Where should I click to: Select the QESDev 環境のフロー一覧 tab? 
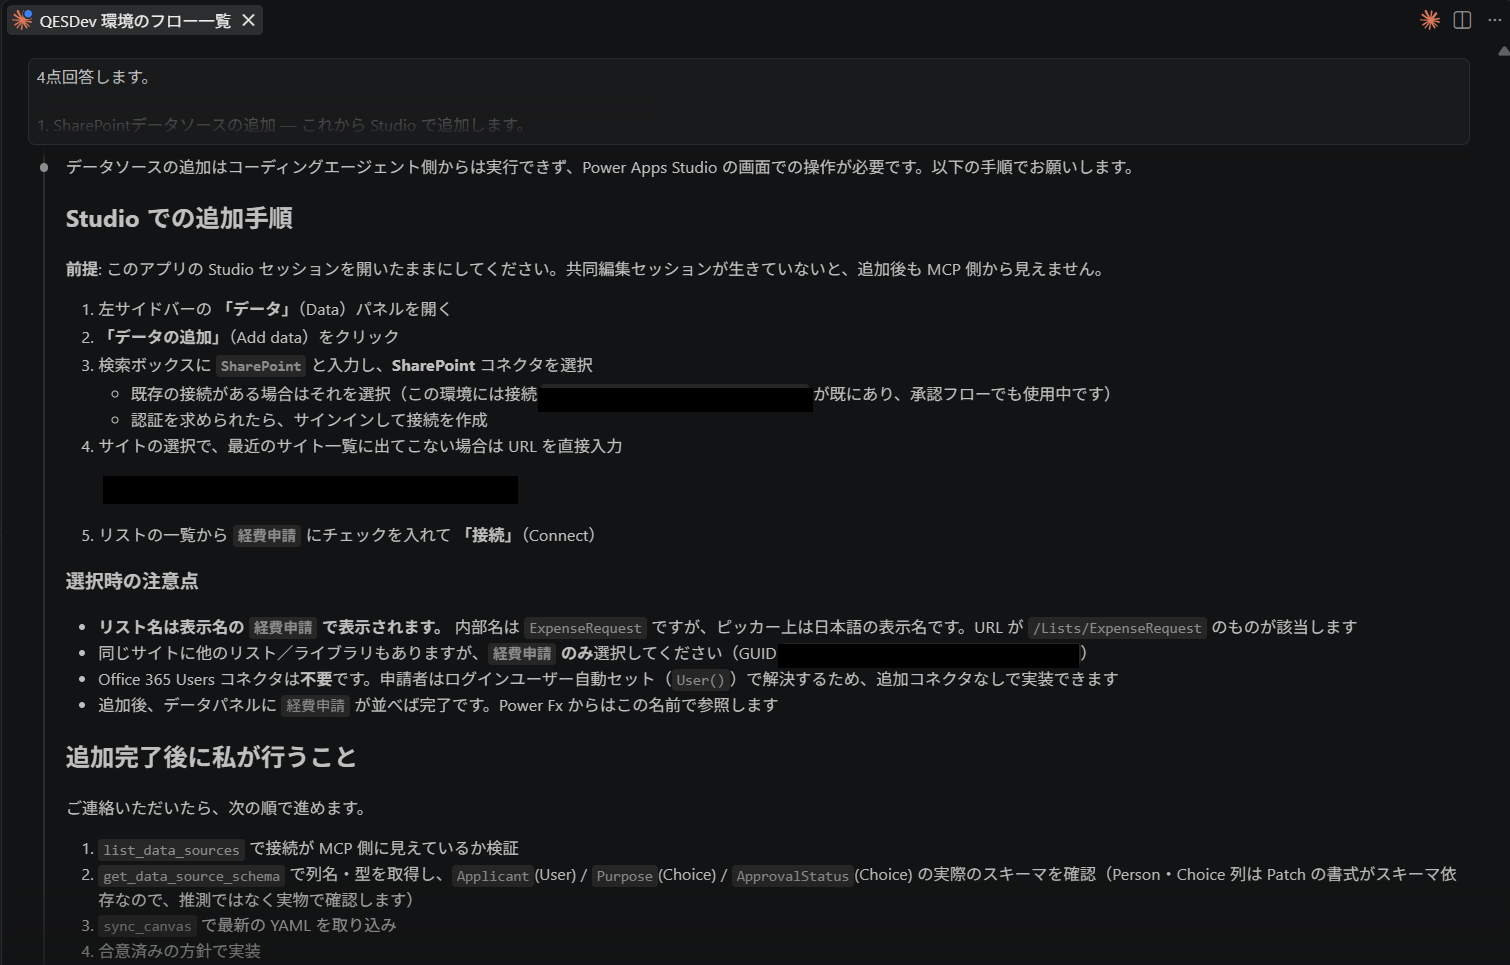pos(135,20)
